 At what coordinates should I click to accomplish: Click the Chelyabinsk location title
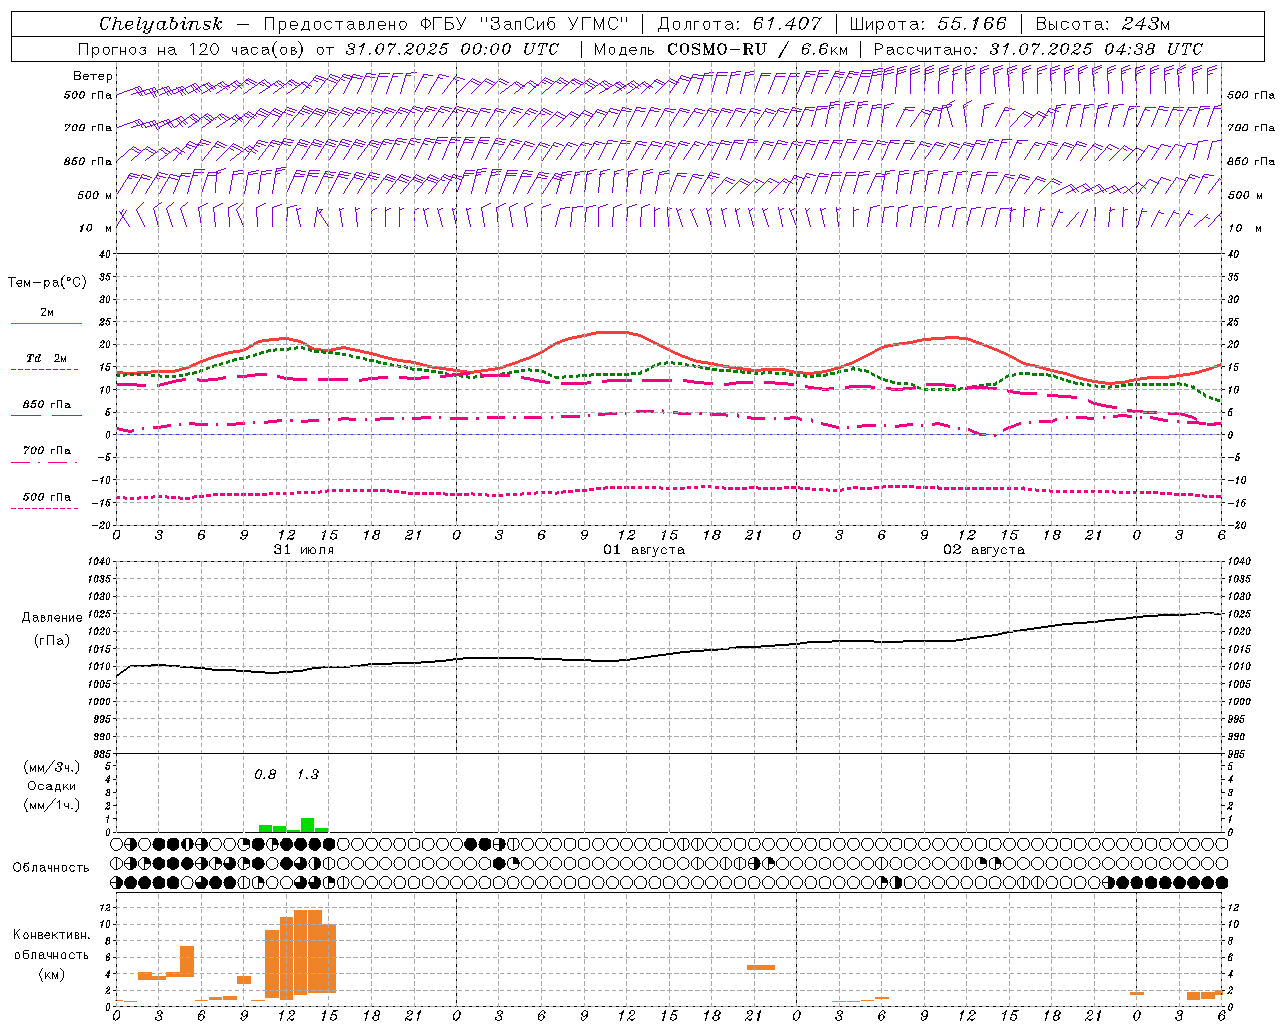(161, 24)
